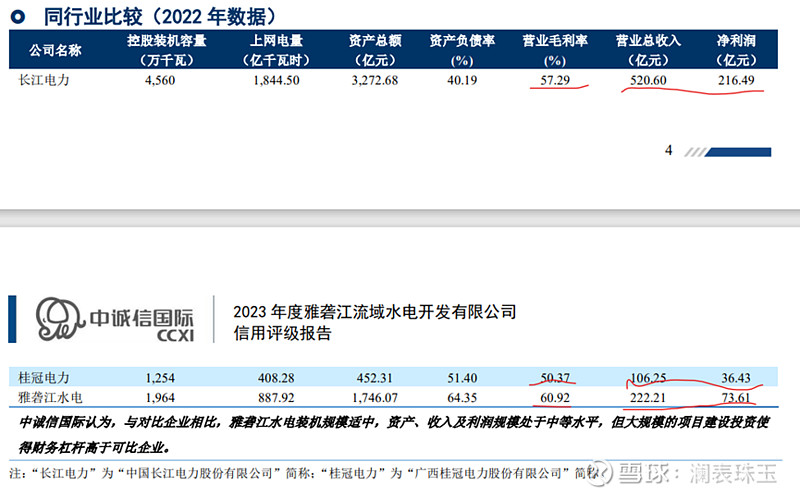This screenshot has width=800, height=498.
Task: Click the 公司名称 column header
Action: (x=55, y=50)
